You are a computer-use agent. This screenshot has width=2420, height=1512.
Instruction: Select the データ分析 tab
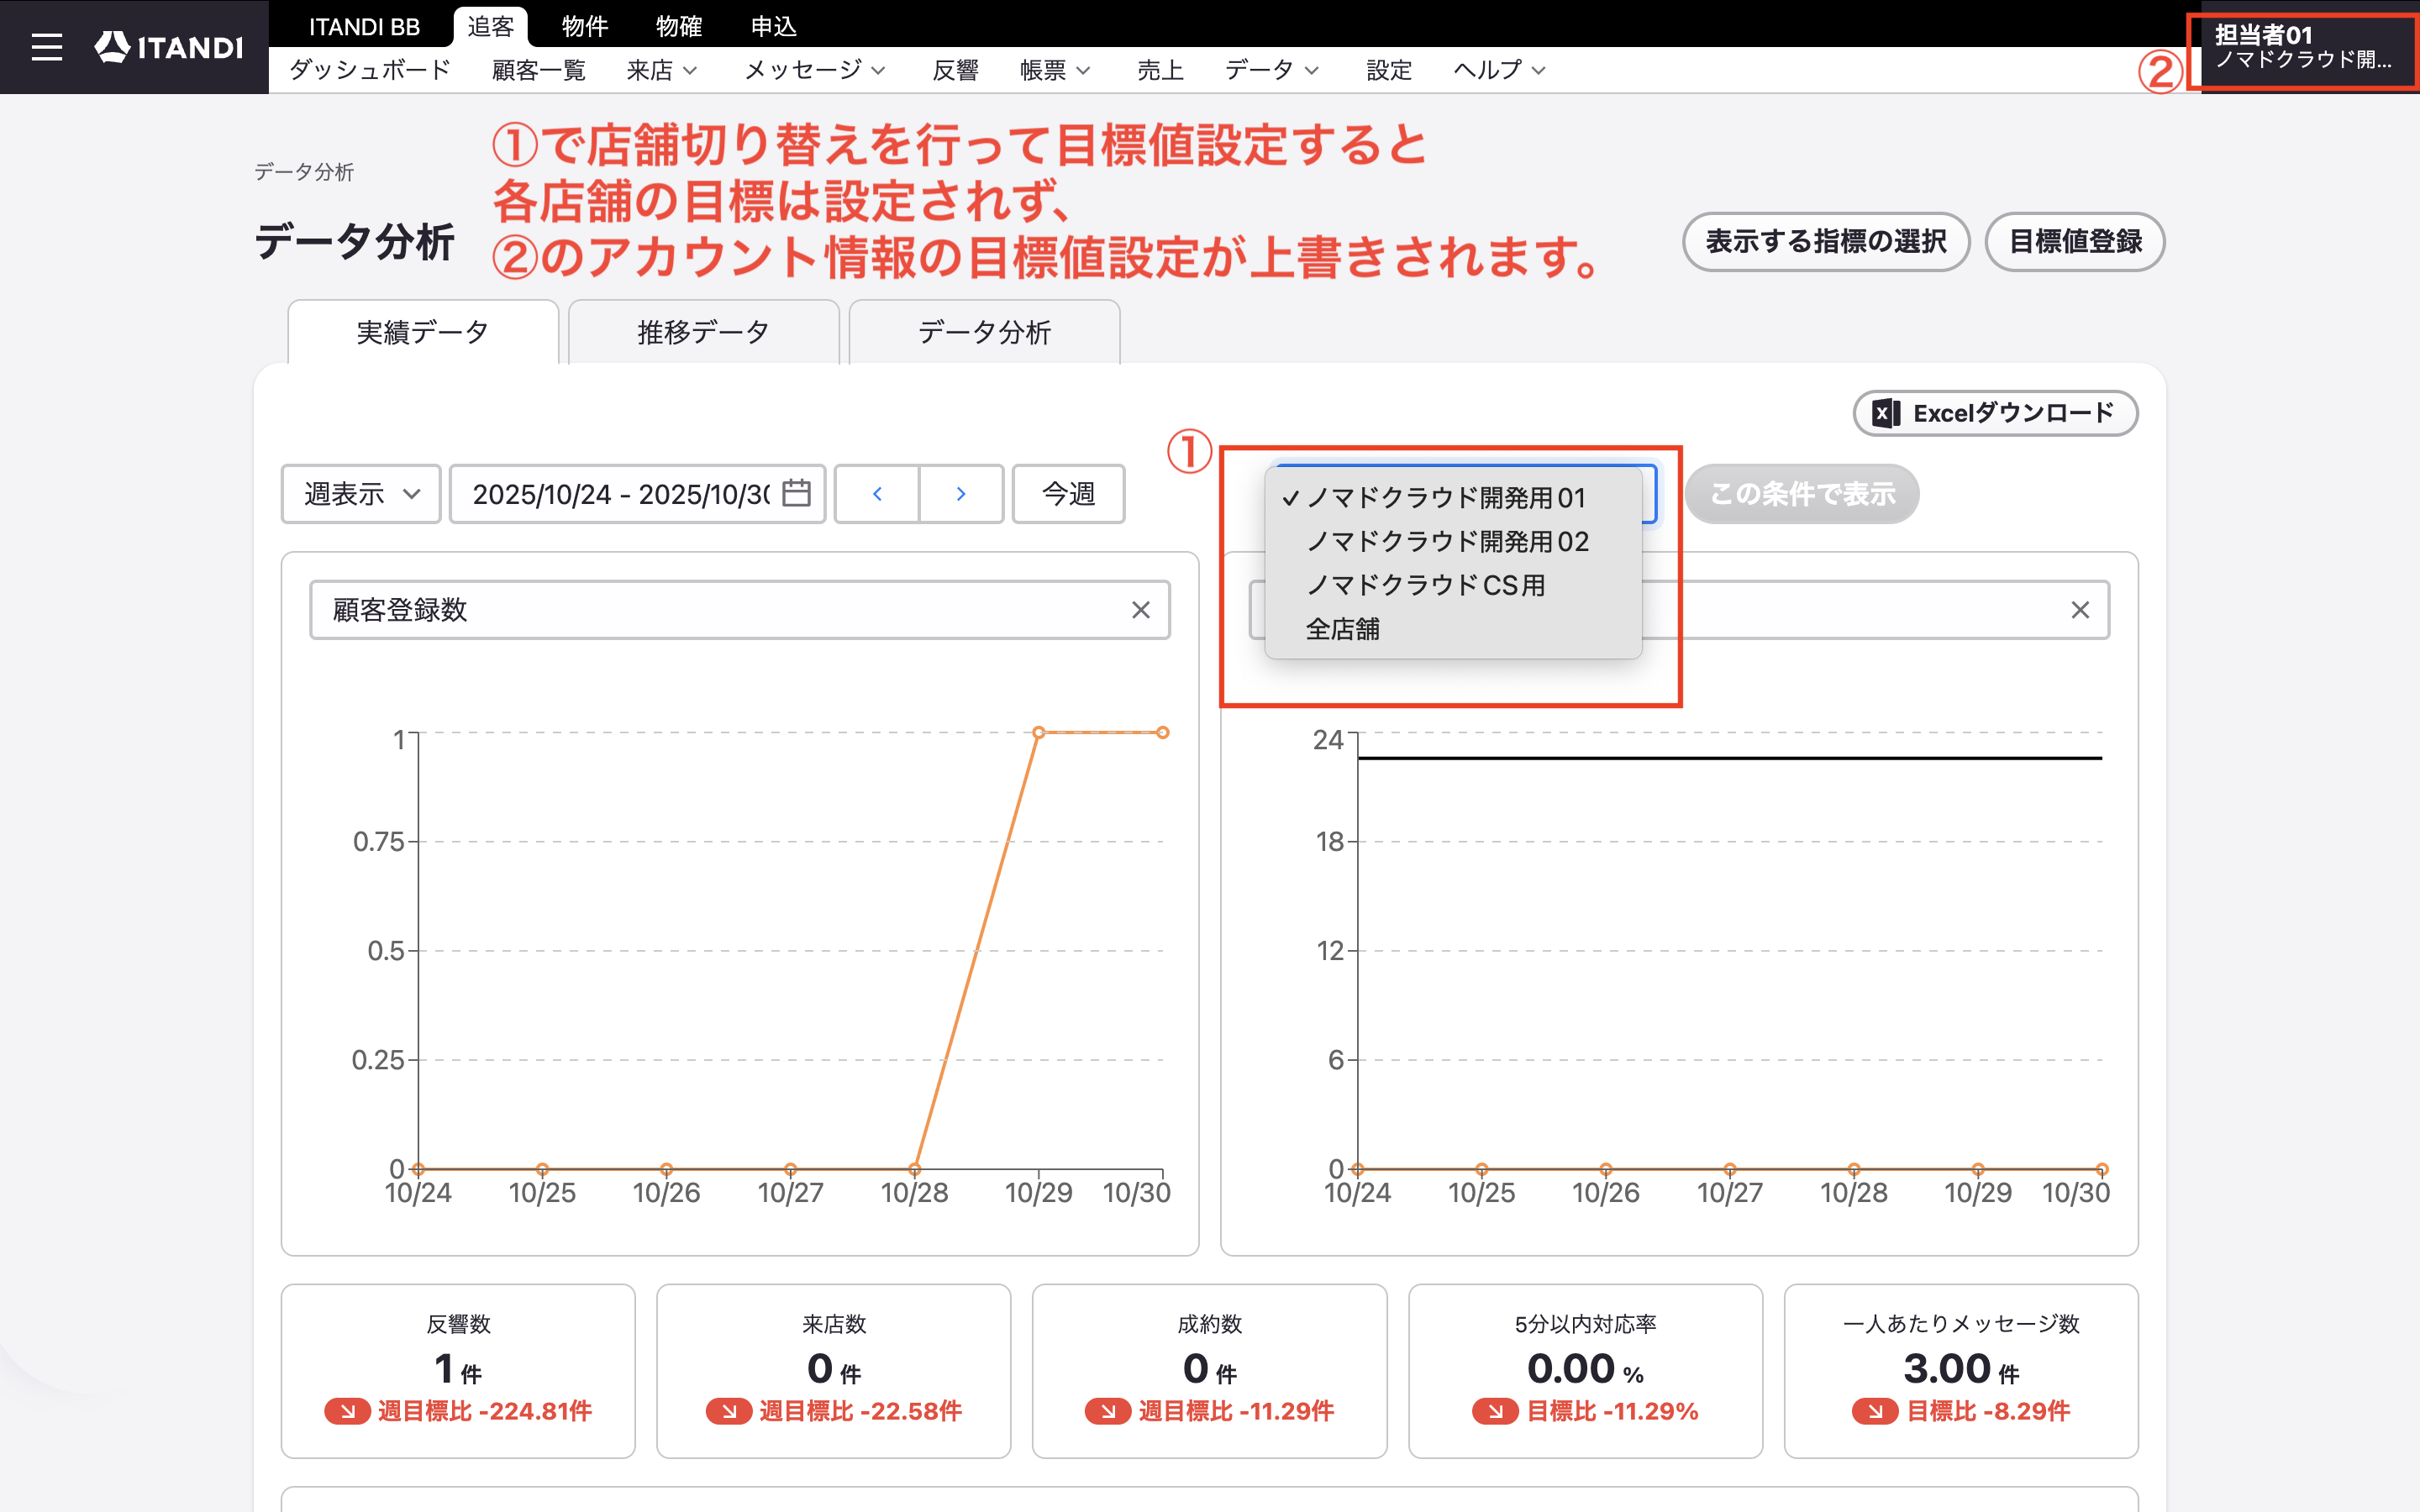click(984, 332)
